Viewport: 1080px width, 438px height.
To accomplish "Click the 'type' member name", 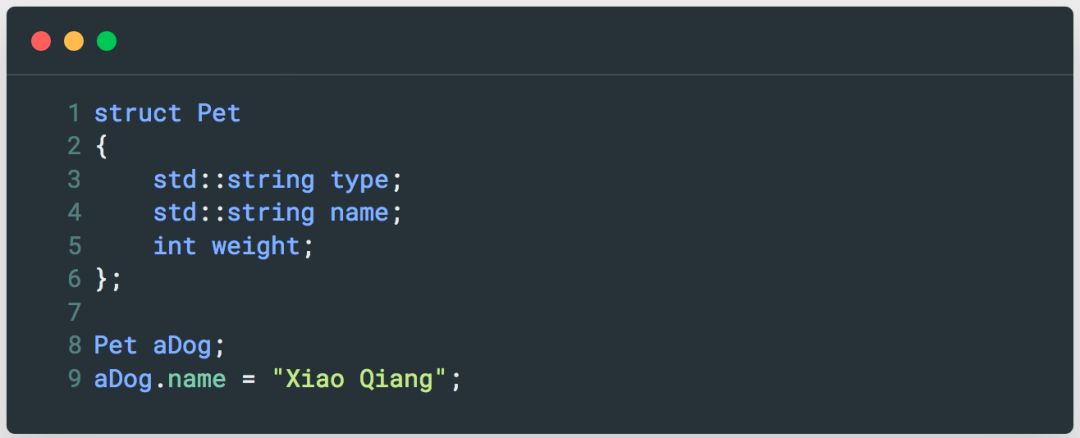I will [x=359, y=180].
